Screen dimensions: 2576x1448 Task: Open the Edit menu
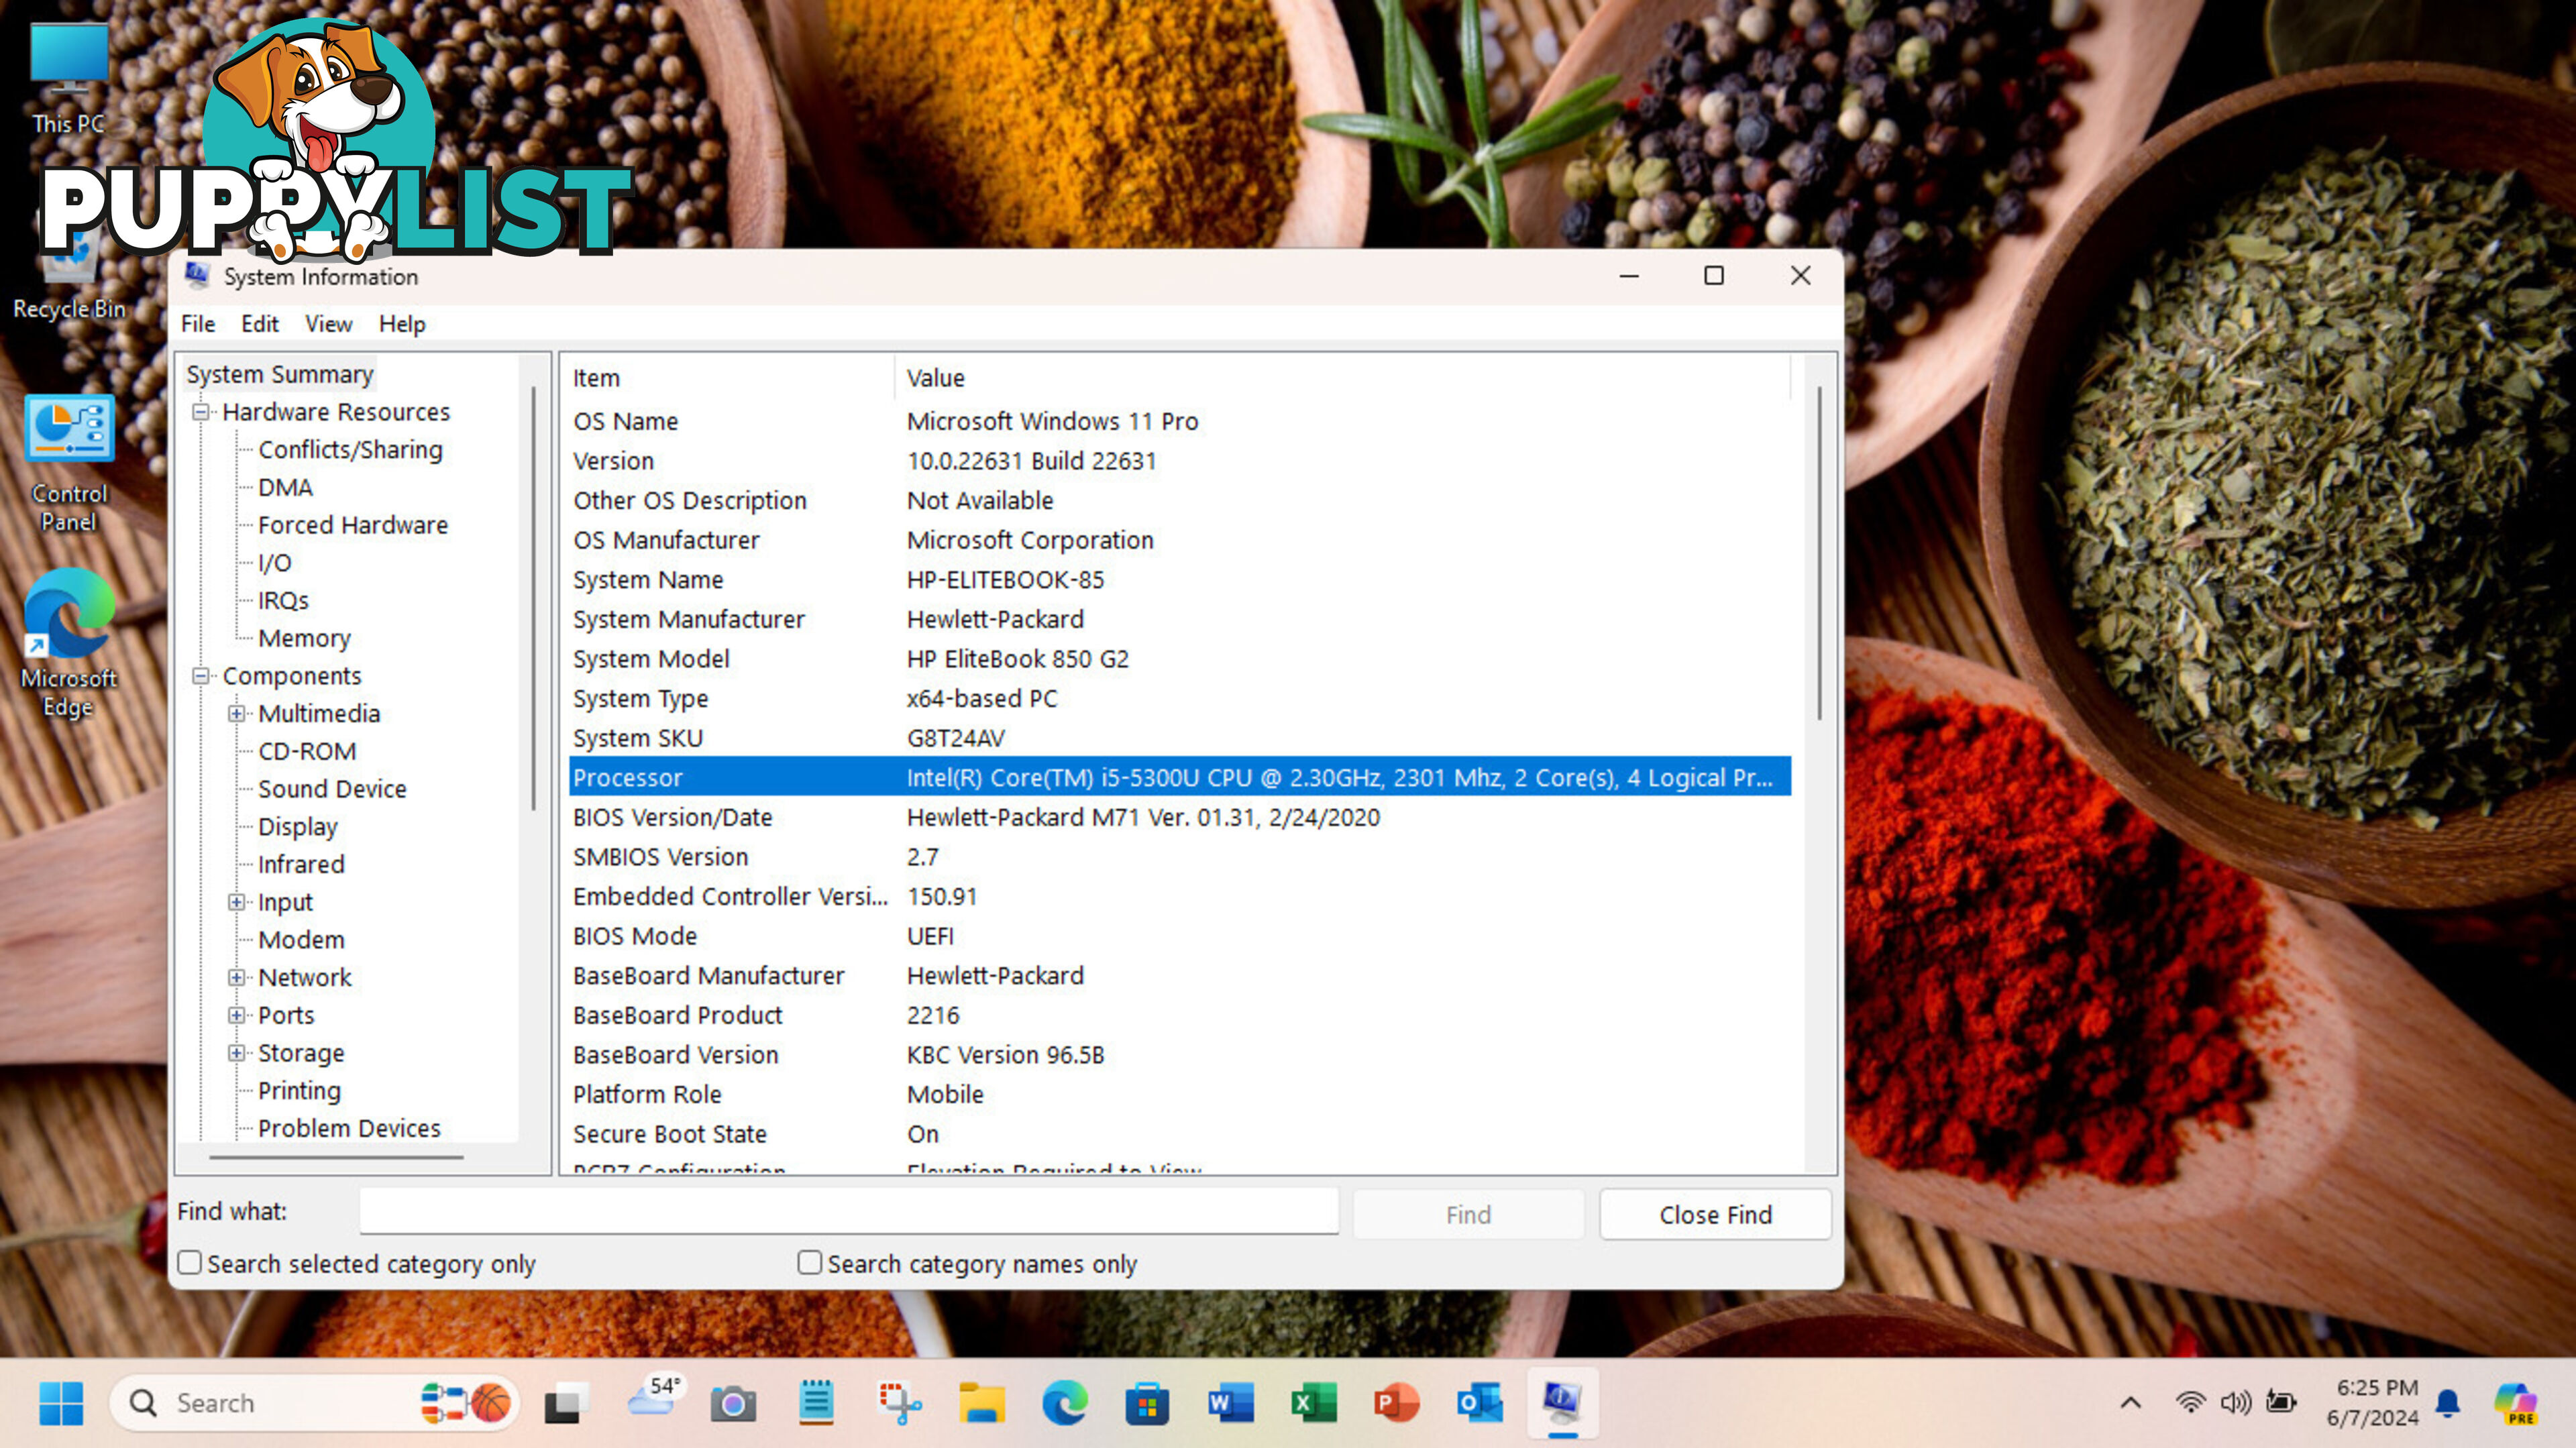coord(260,324)
